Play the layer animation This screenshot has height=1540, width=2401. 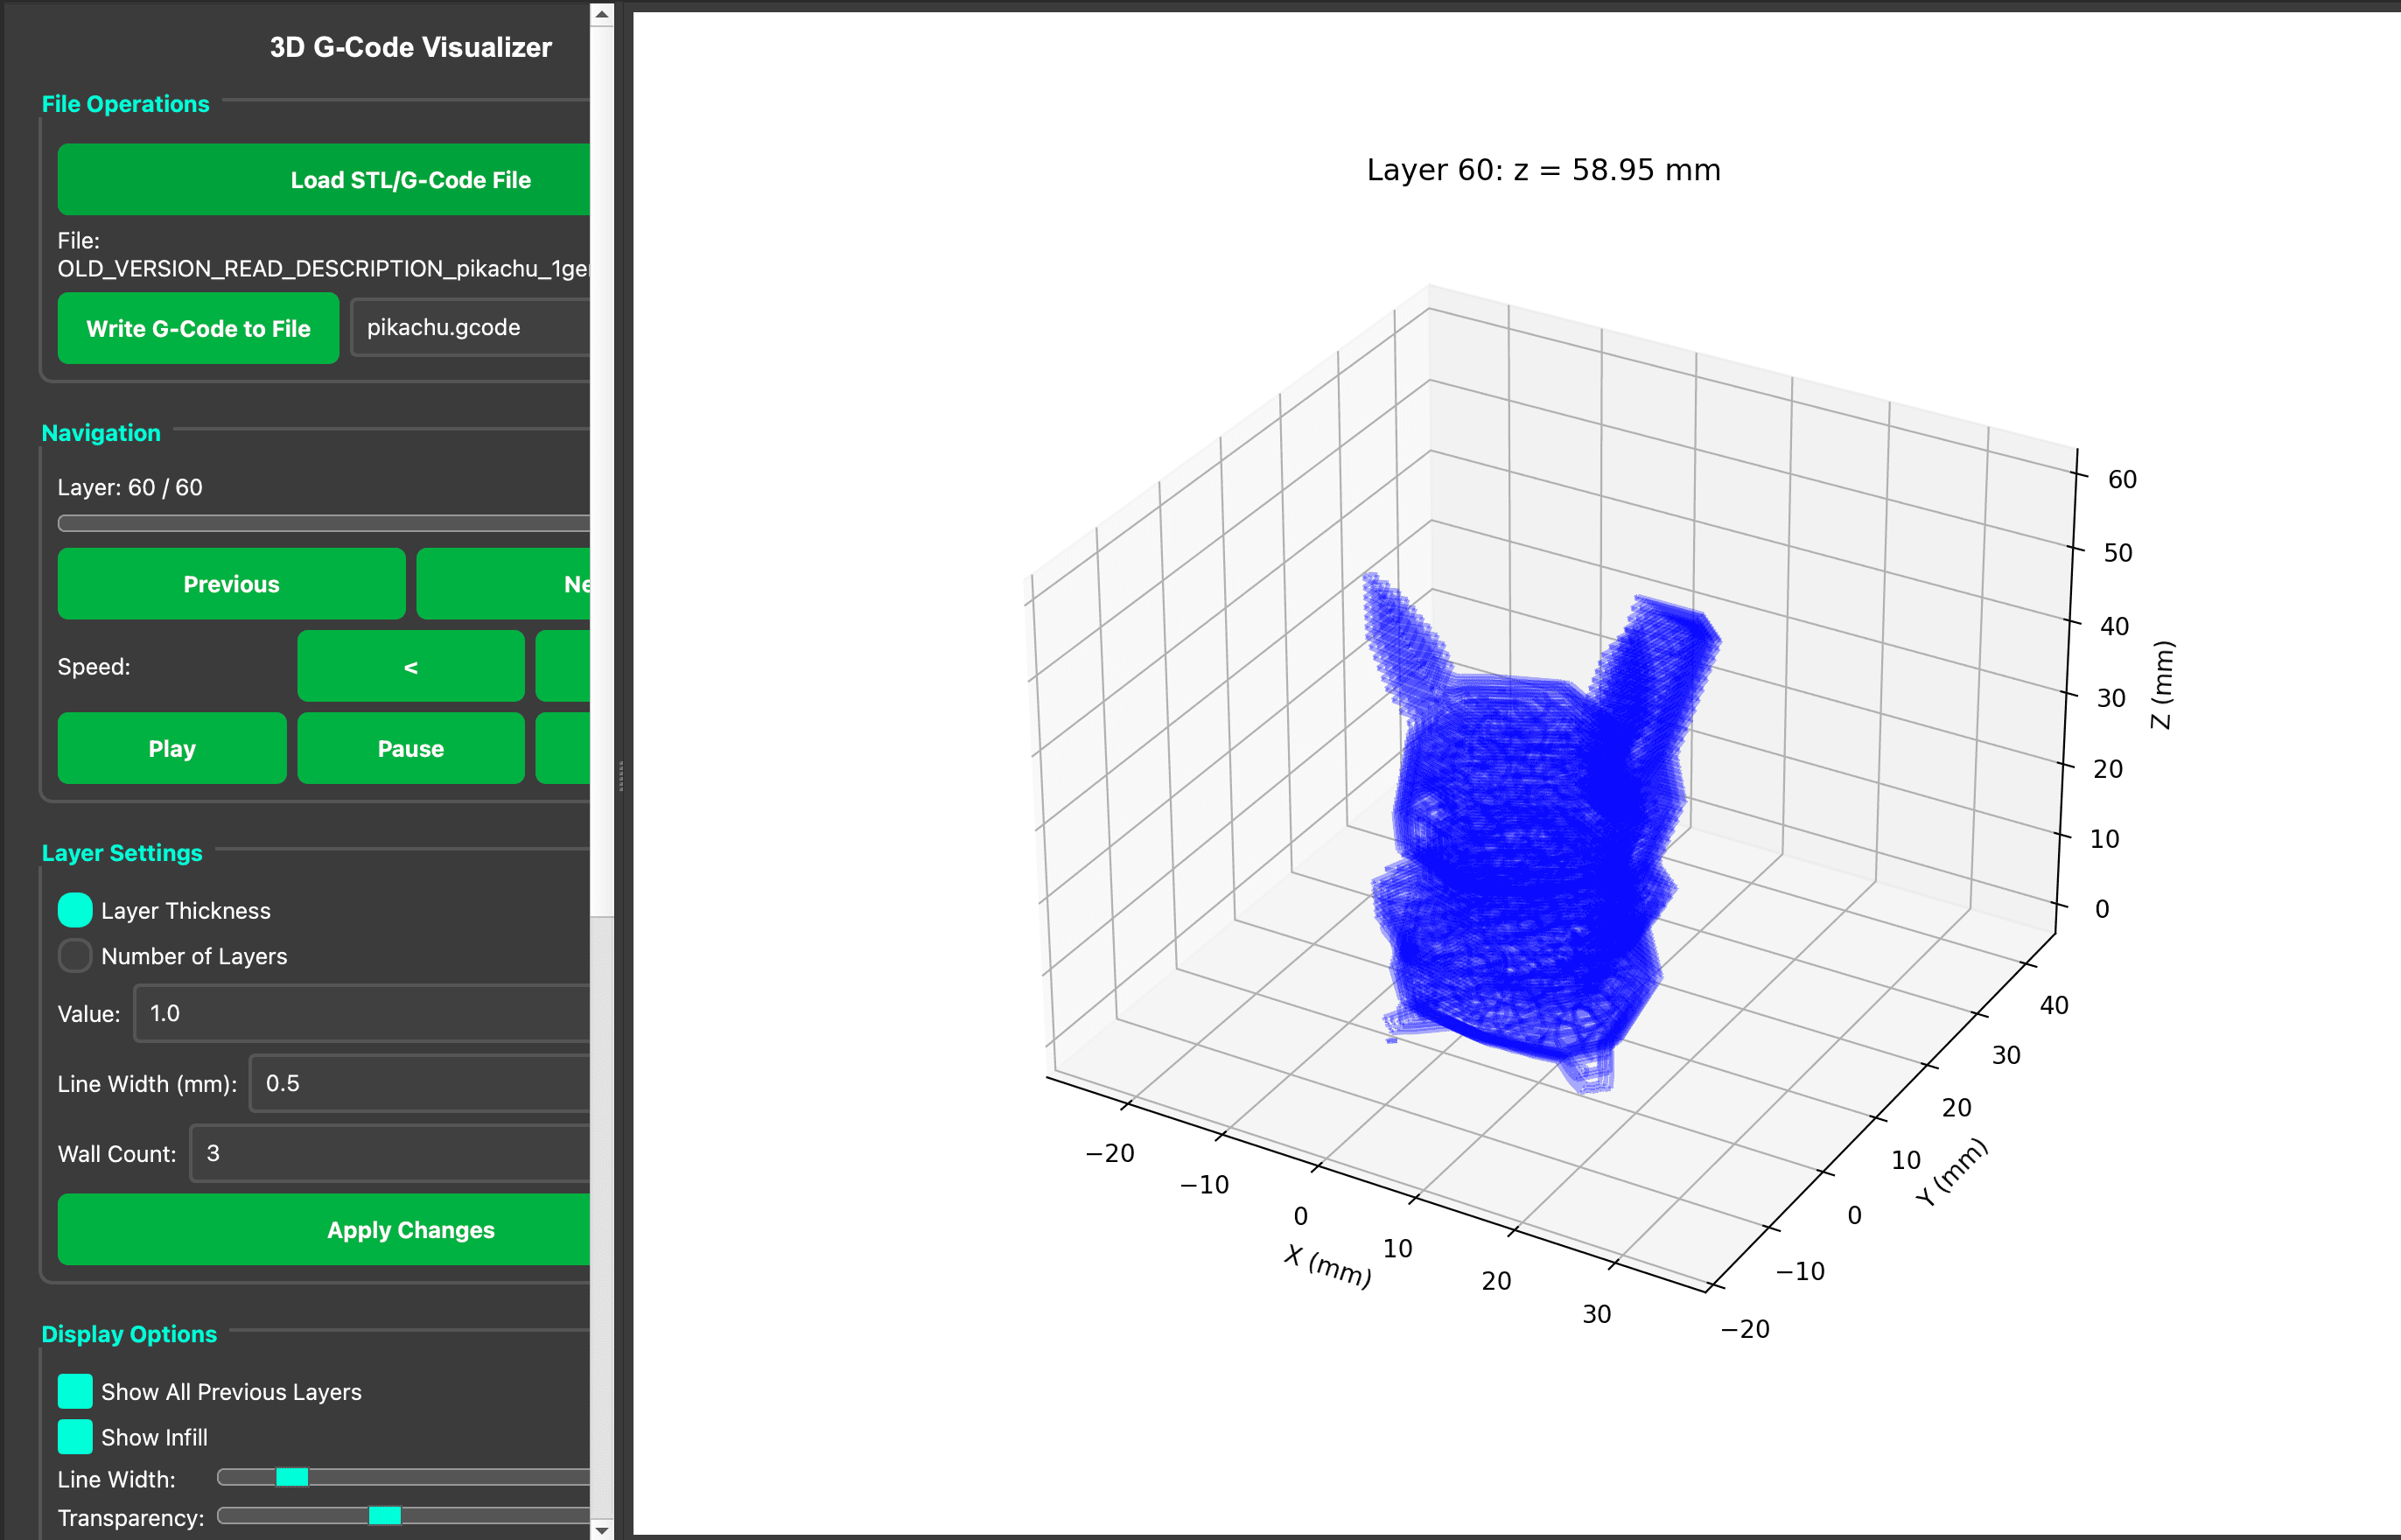click(171, 747)
